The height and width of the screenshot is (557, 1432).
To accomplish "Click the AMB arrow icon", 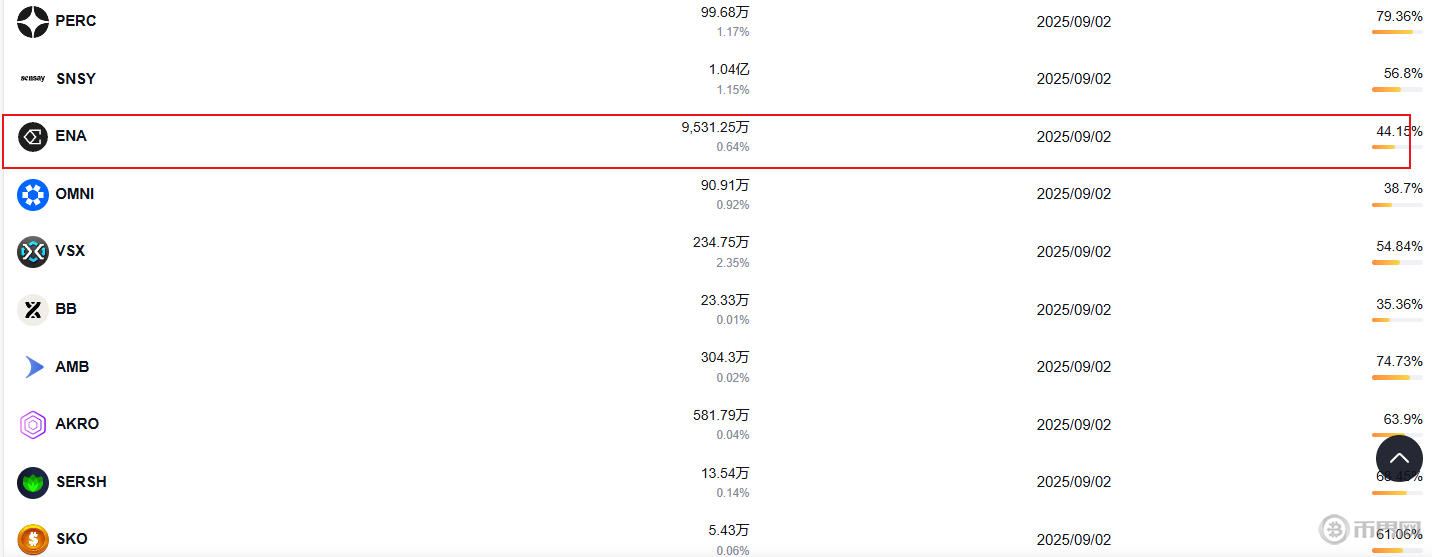I will click(33, 367).
